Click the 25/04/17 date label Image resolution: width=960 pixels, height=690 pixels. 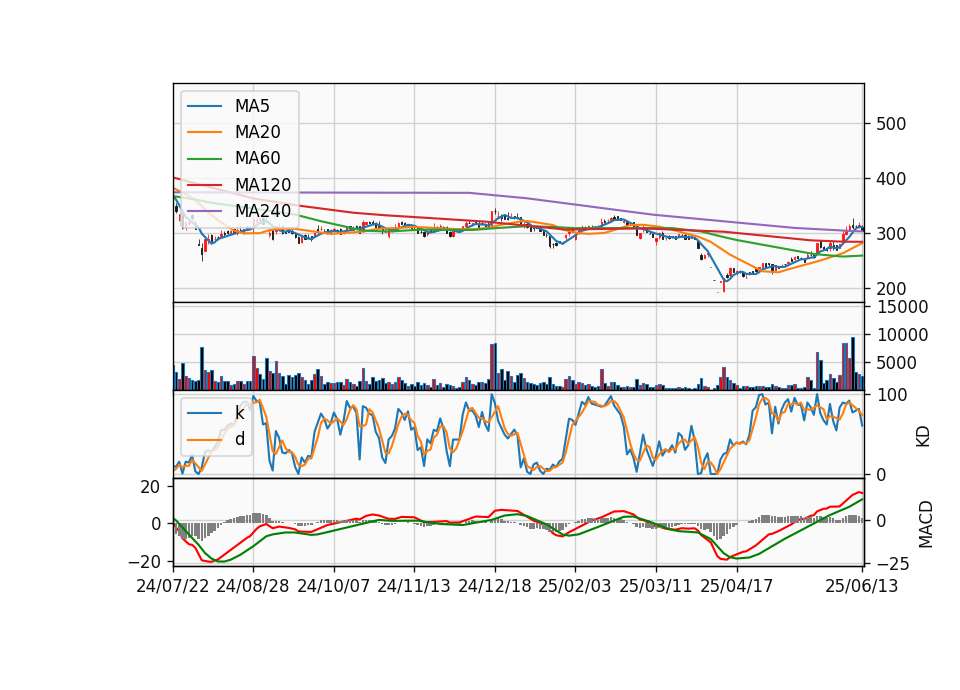pyautogui.click(x=737, y=586)
